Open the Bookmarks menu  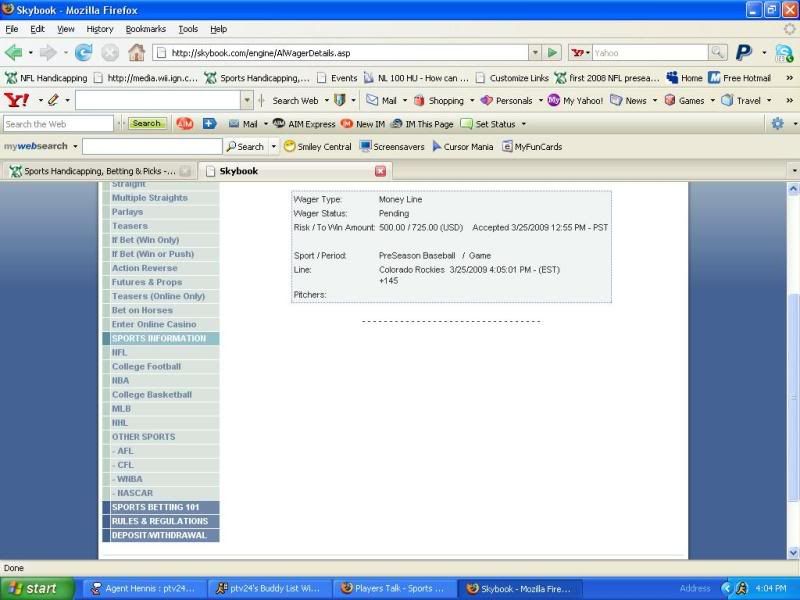pos(145,29)
